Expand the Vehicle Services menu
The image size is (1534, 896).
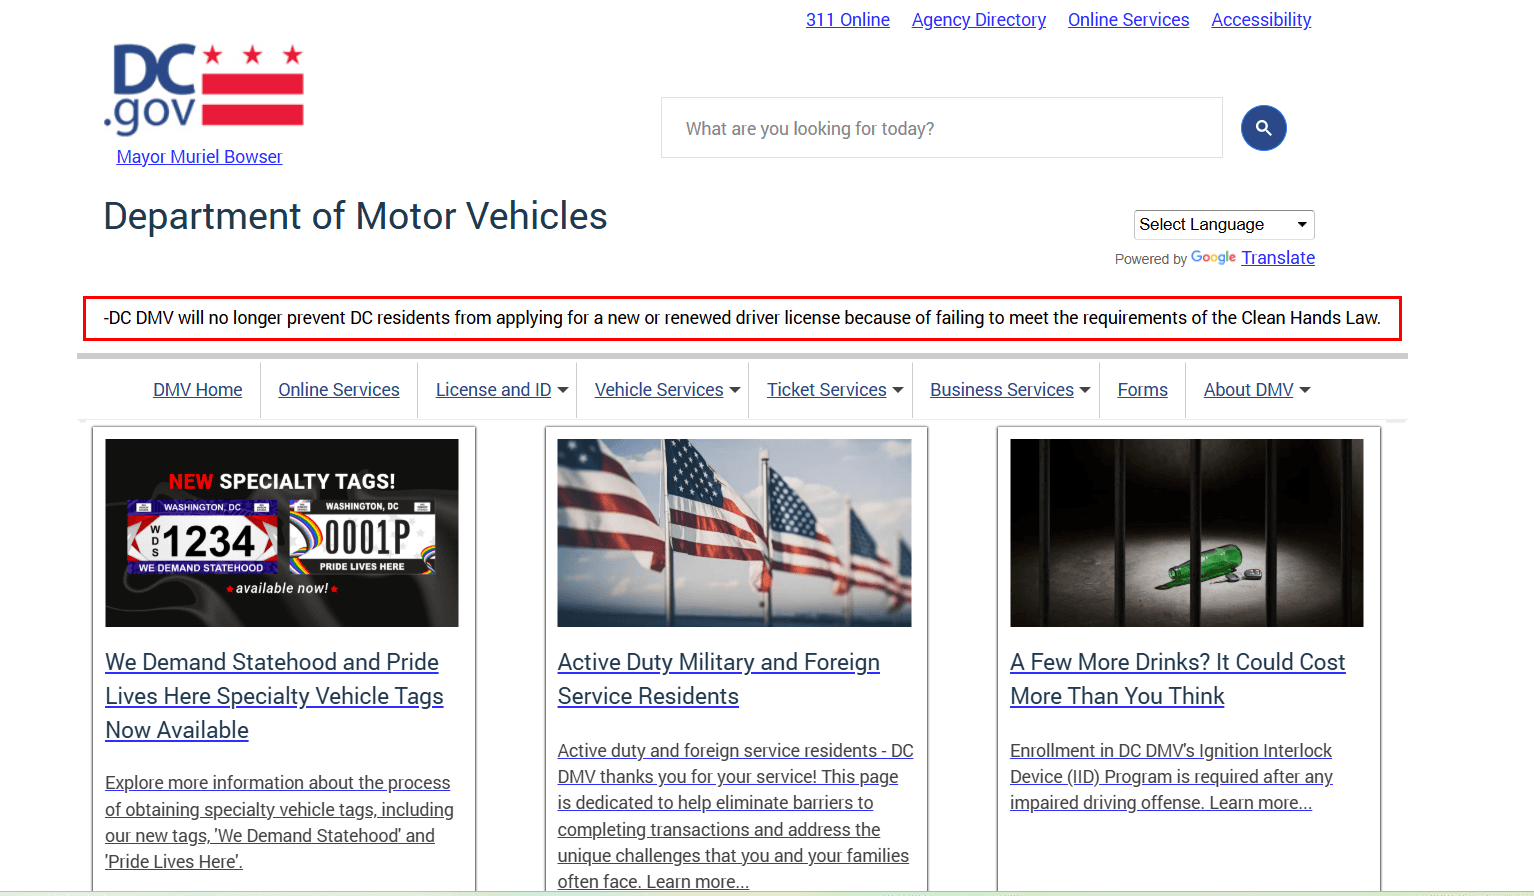tap(663, 390)
